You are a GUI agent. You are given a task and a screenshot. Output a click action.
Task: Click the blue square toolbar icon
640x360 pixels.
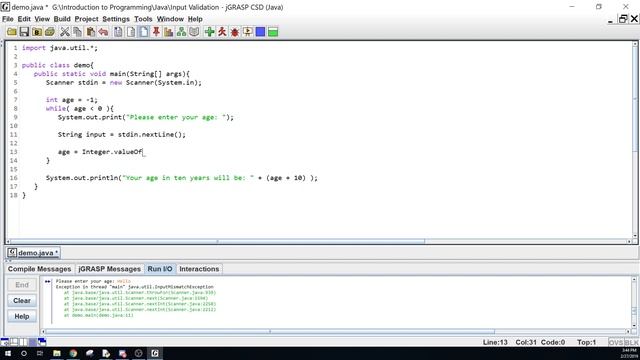(260, 32)
